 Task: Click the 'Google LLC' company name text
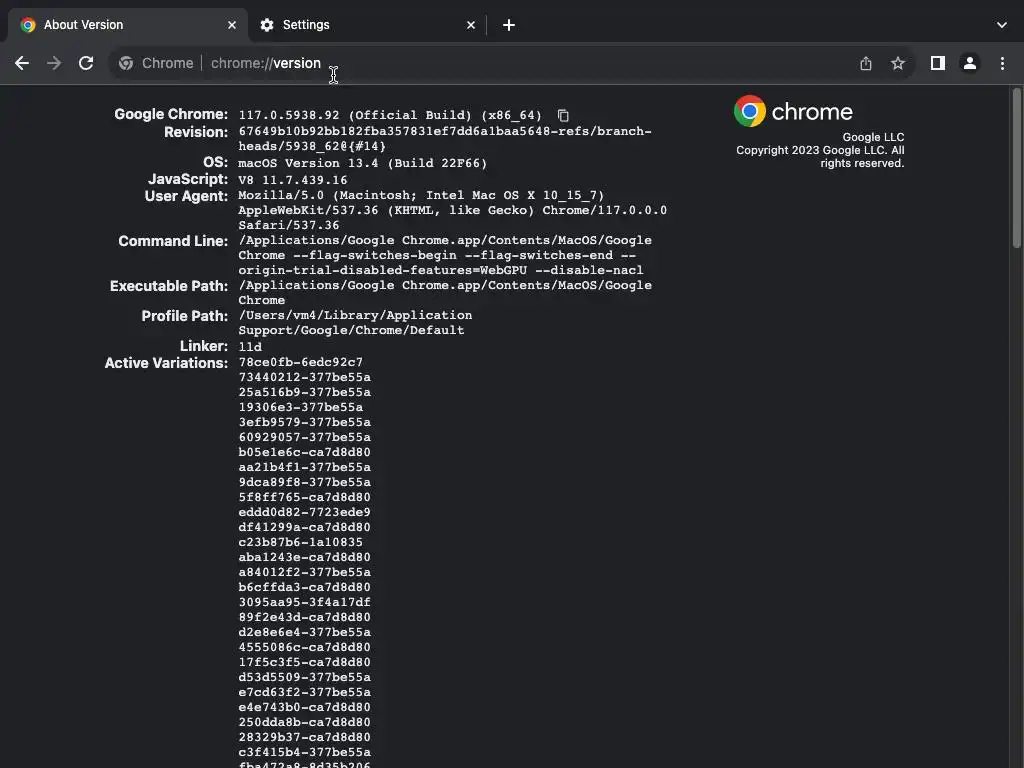[873, 137]
